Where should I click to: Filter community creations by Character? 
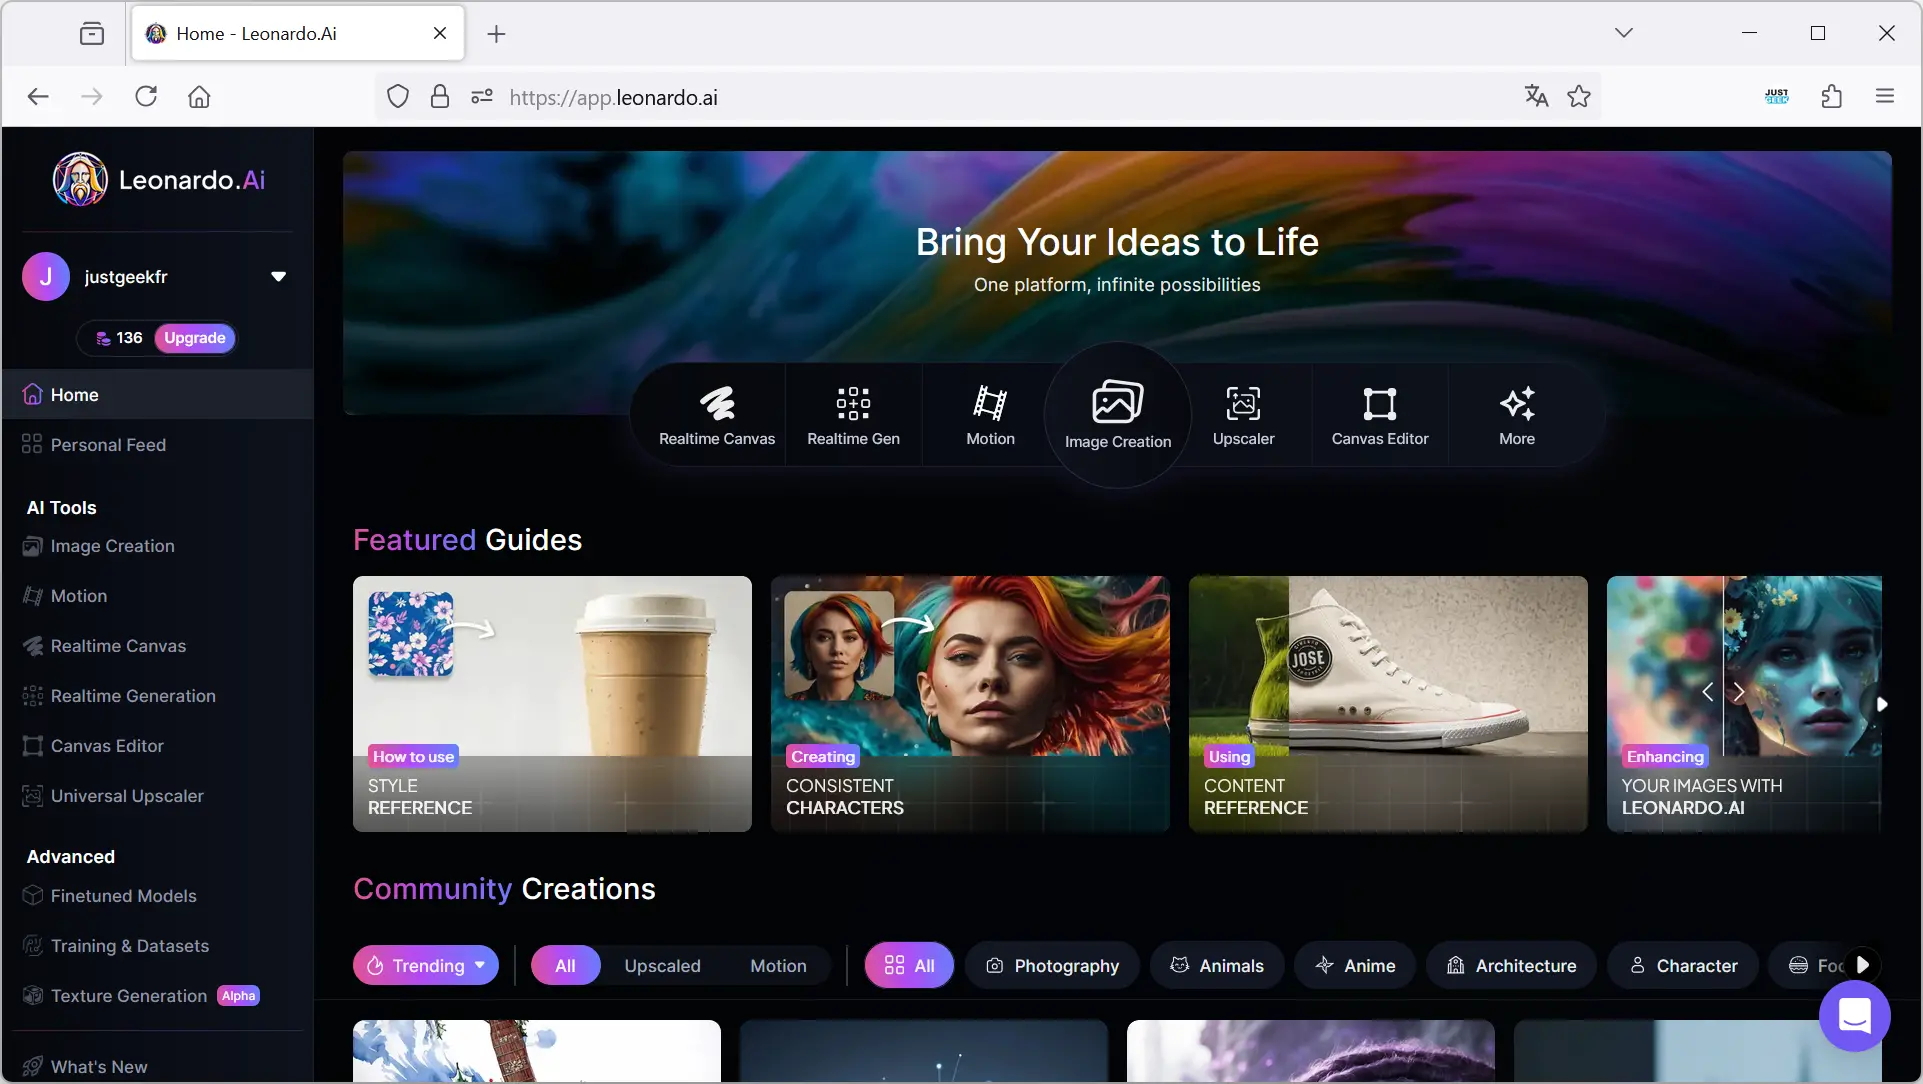point(1682,965)
